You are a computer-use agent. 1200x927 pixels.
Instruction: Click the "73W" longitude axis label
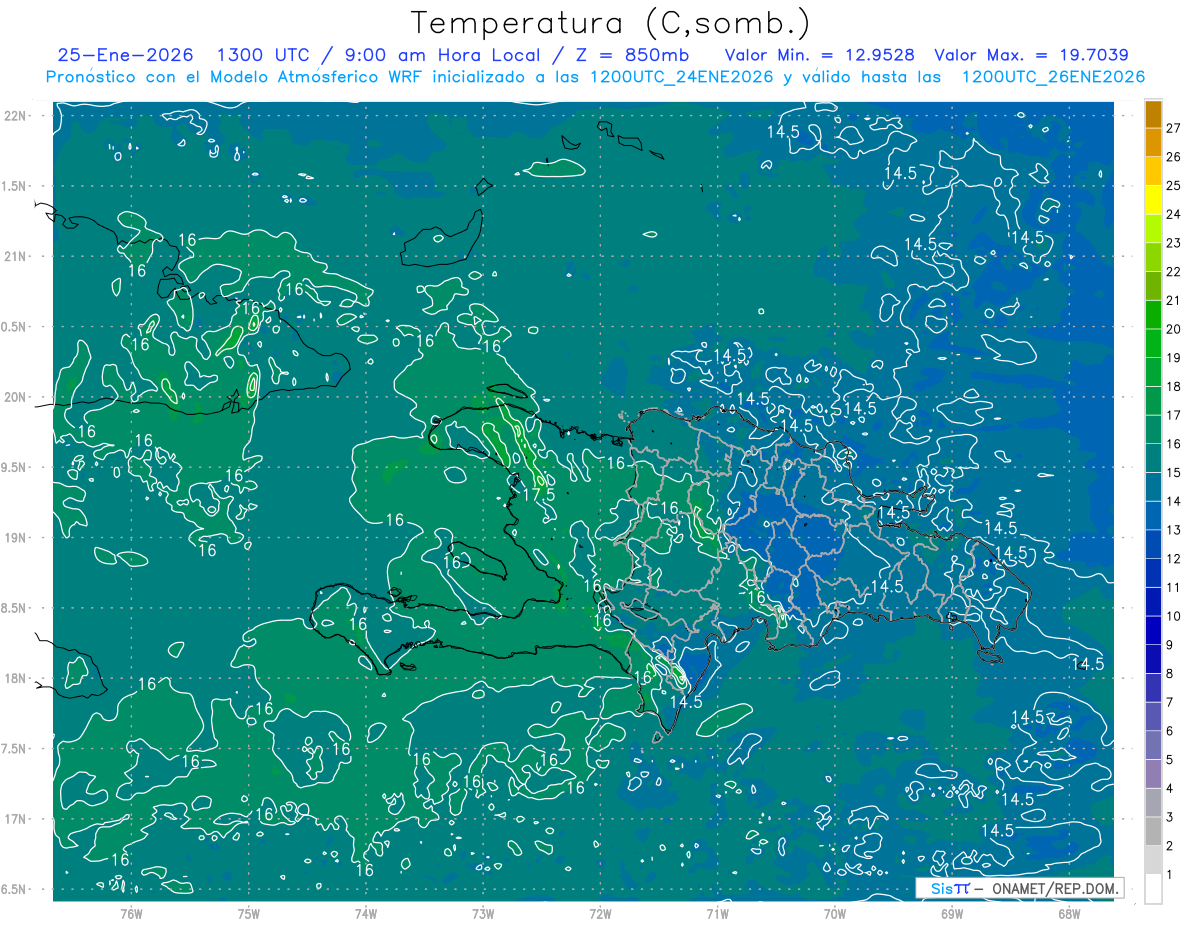point(483,914)
